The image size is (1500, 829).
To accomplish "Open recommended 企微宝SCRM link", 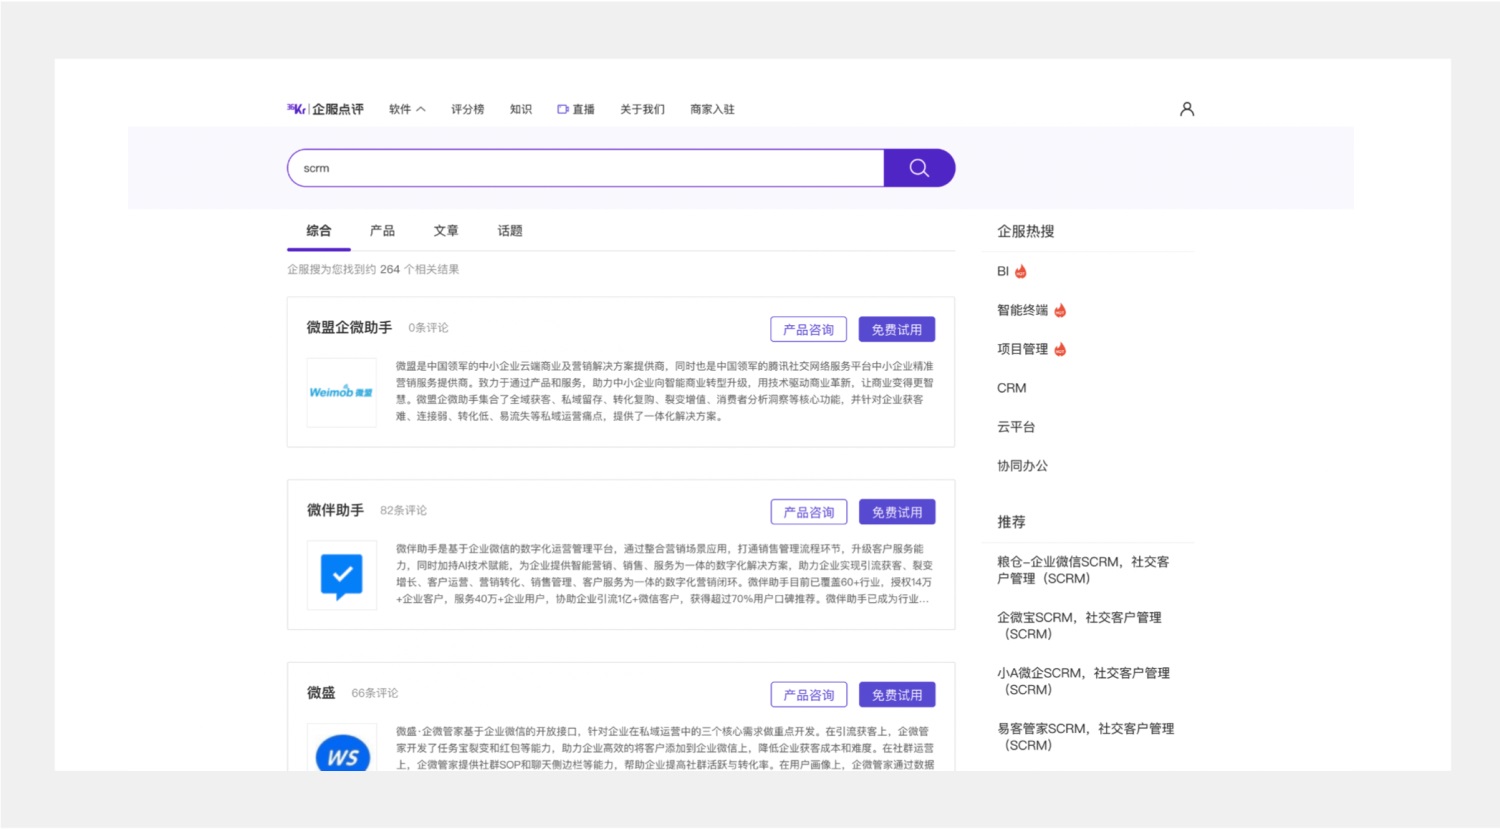I will tap(1079, 626).
